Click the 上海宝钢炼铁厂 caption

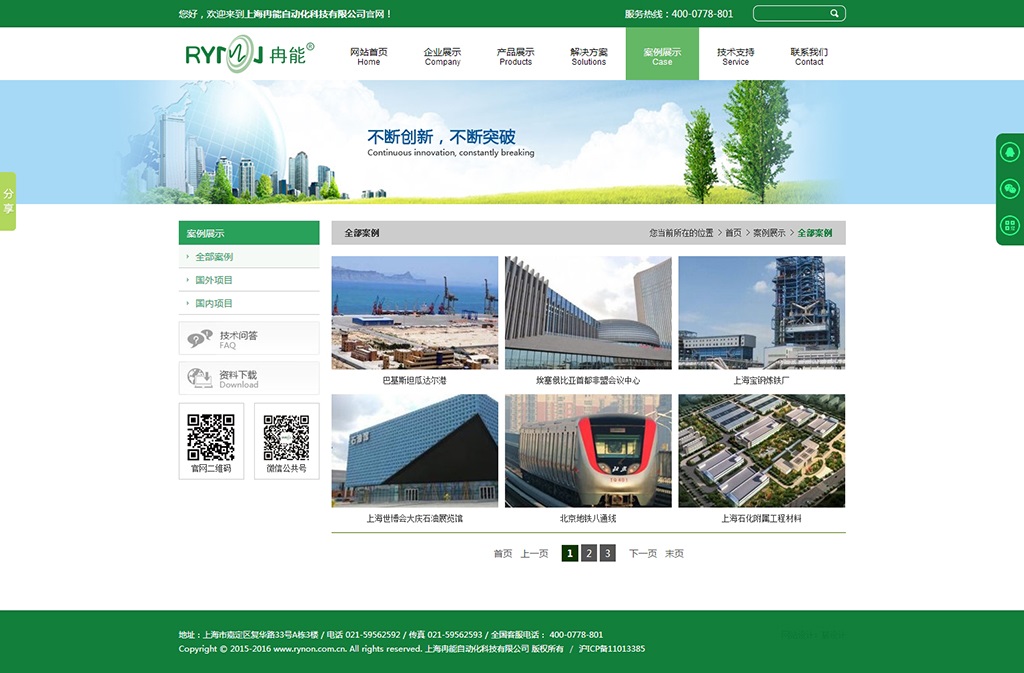pyautogui.click(x=761, y=380)
